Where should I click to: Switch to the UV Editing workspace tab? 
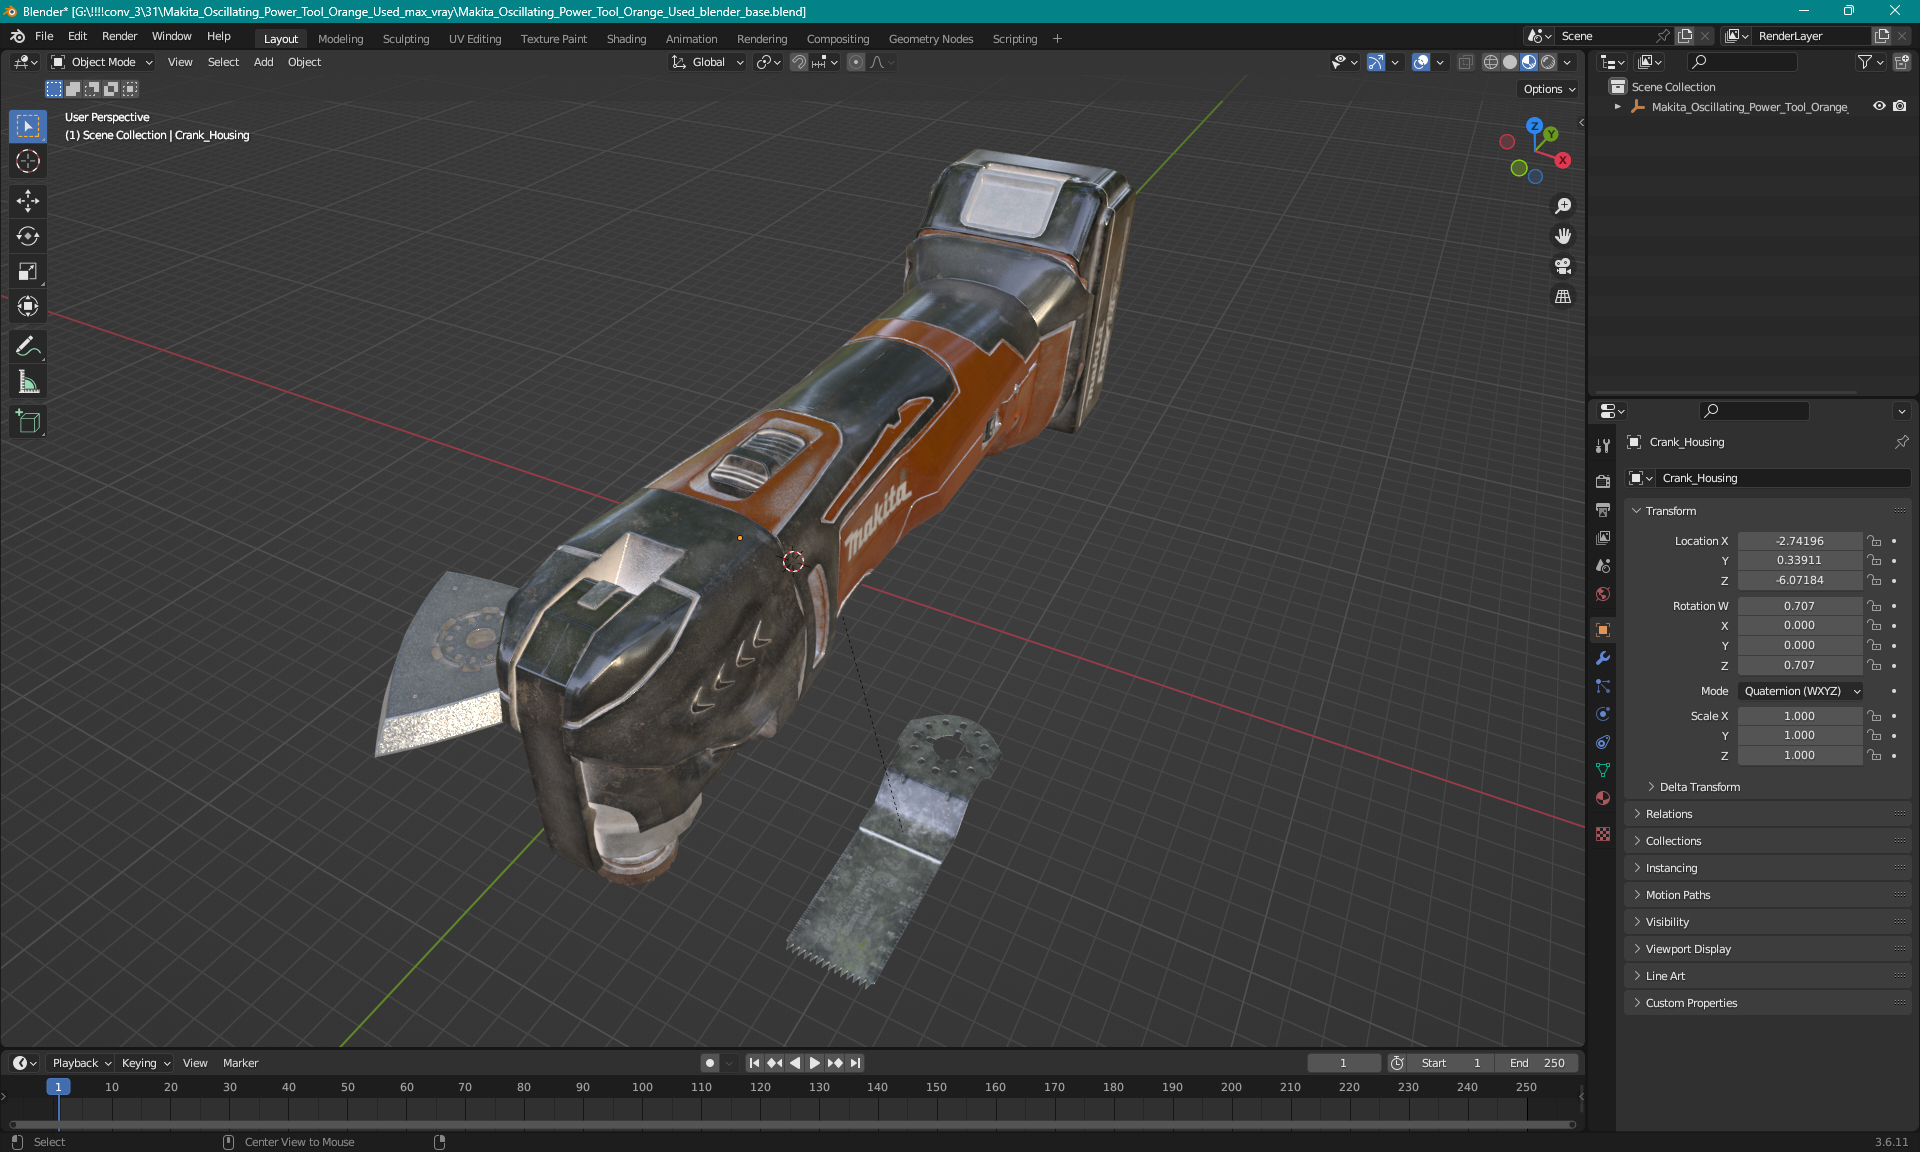coord(474,39)
